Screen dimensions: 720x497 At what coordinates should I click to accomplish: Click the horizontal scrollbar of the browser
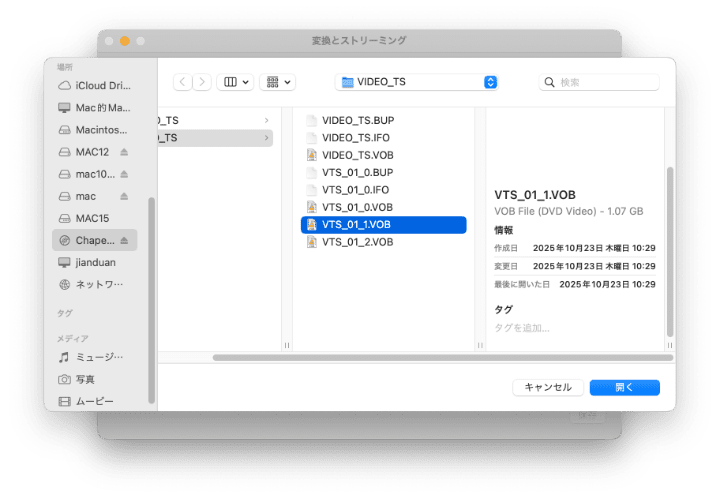pyautogui.click(x=443, y=358)
